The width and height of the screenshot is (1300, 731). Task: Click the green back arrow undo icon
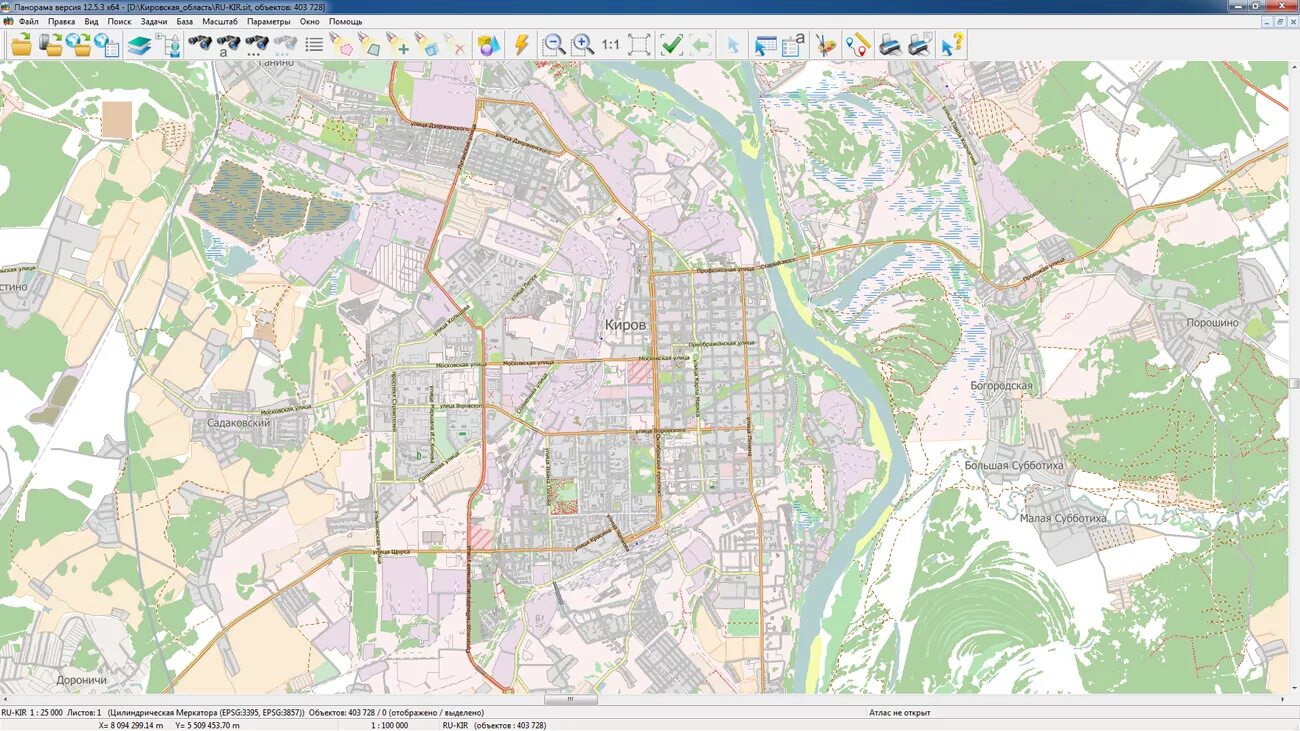click(x=701, y=44)
